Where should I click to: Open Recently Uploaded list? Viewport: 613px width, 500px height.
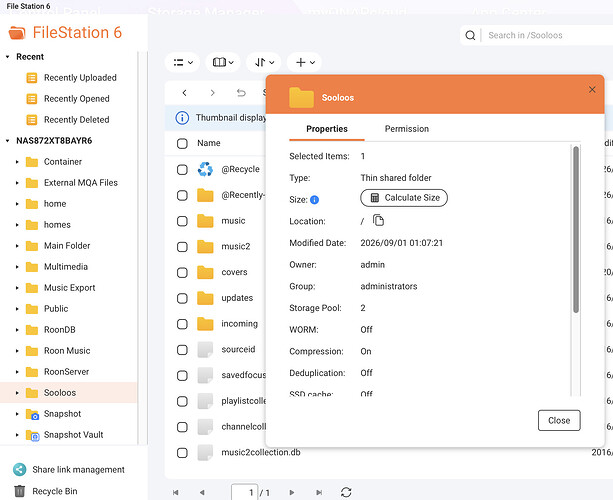tap(80, 78)
